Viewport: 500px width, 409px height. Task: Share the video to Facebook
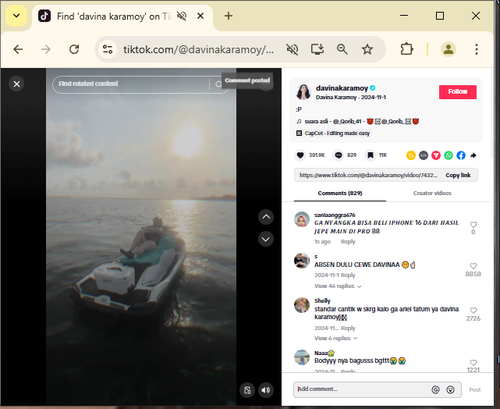[x=461, y=155]
